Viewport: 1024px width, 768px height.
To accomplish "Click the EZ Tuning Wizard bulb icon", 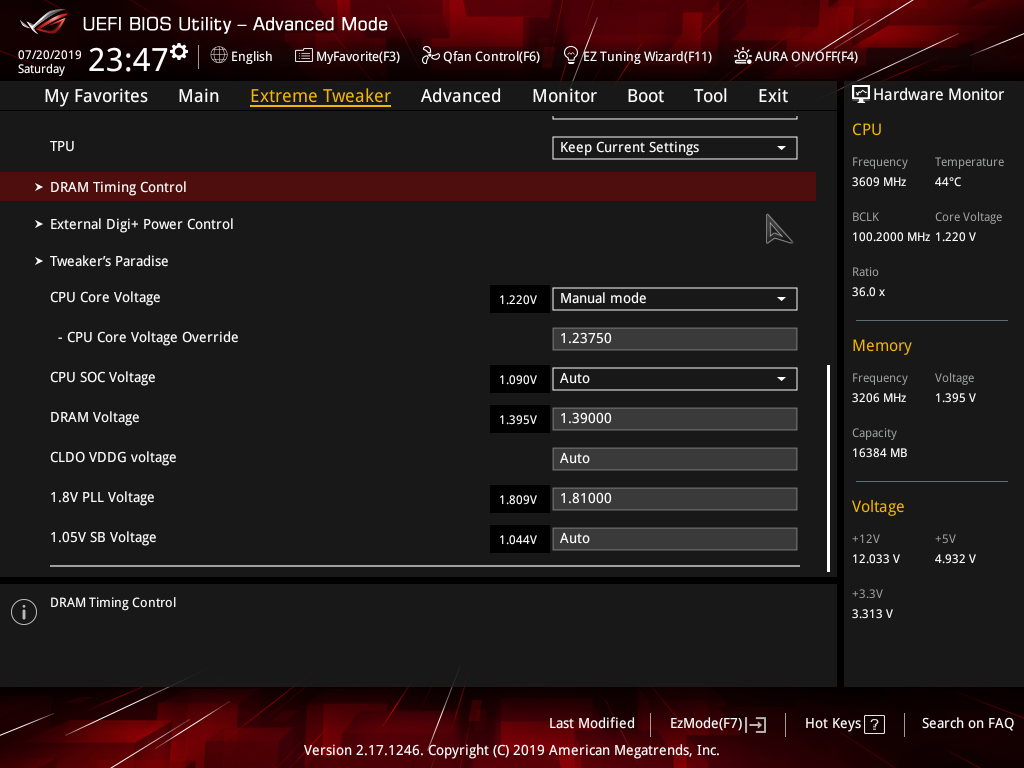I will [x=571, y=56].
